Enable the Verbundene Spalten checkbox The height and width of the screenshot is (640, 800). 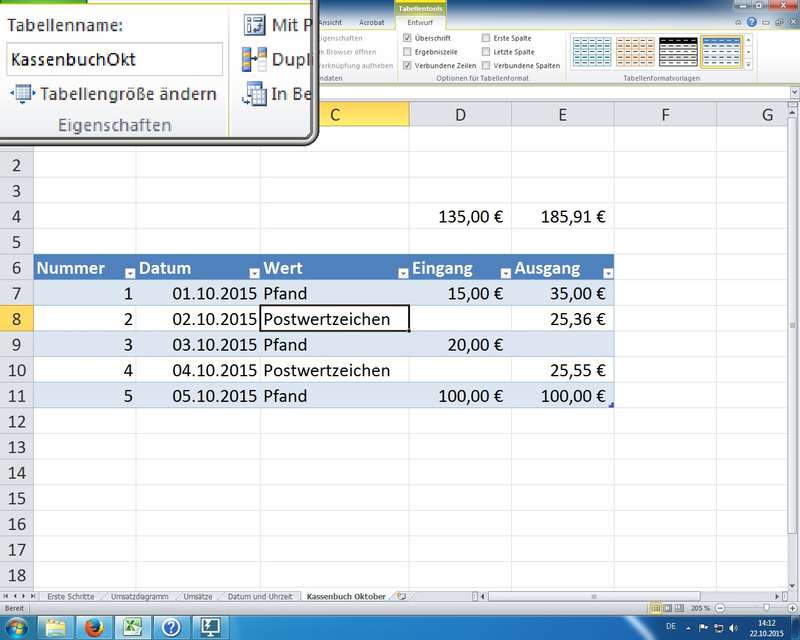[486, 65]
